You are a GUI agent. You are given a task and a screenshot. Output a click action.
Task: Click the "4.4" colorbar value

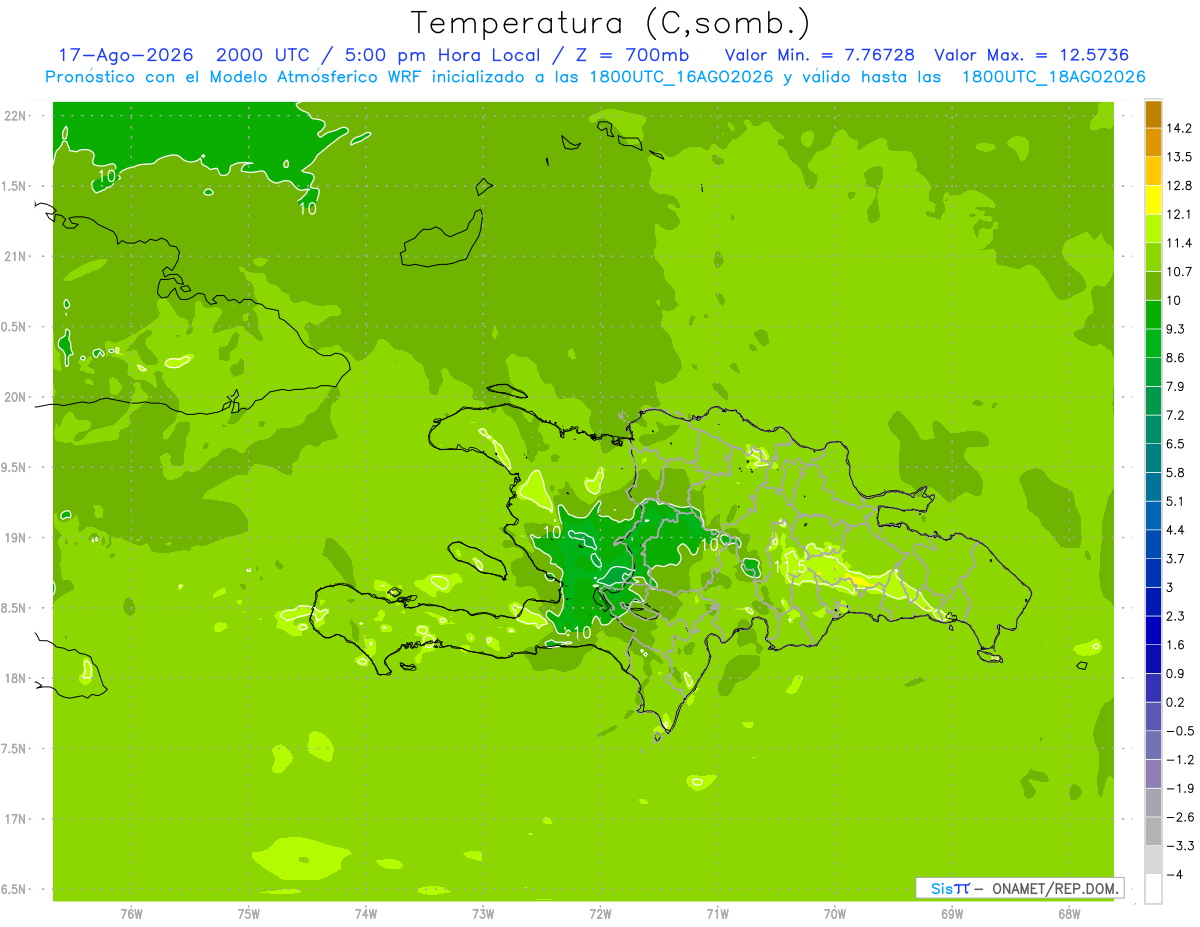tap(1175, 530)
